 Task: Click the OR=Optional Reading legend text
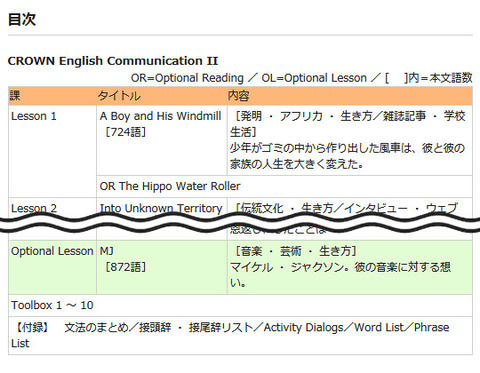(187, 78)
